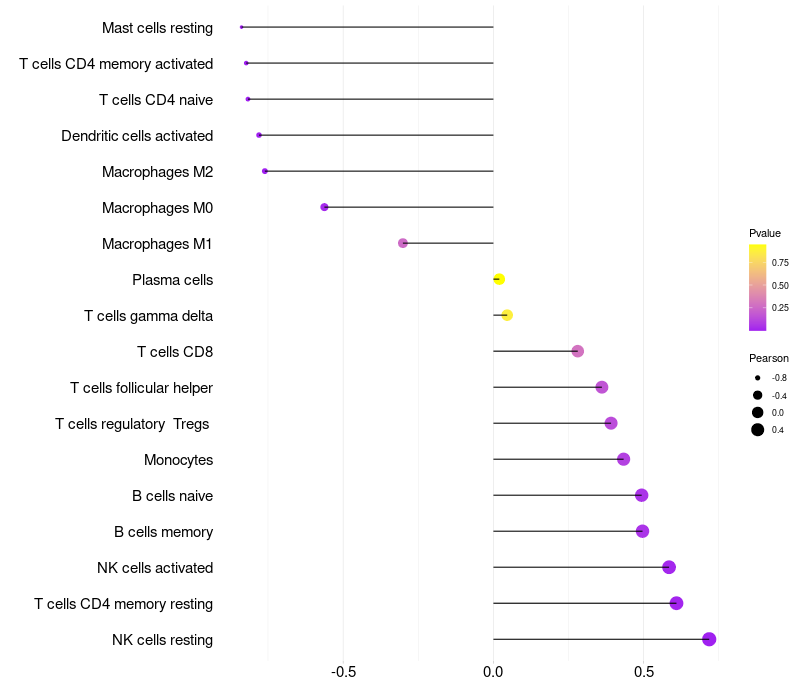Select the Macrophages M1 data point
This screenshot has height=700, width=800.
pyautogui.click(x=403, y=243)
